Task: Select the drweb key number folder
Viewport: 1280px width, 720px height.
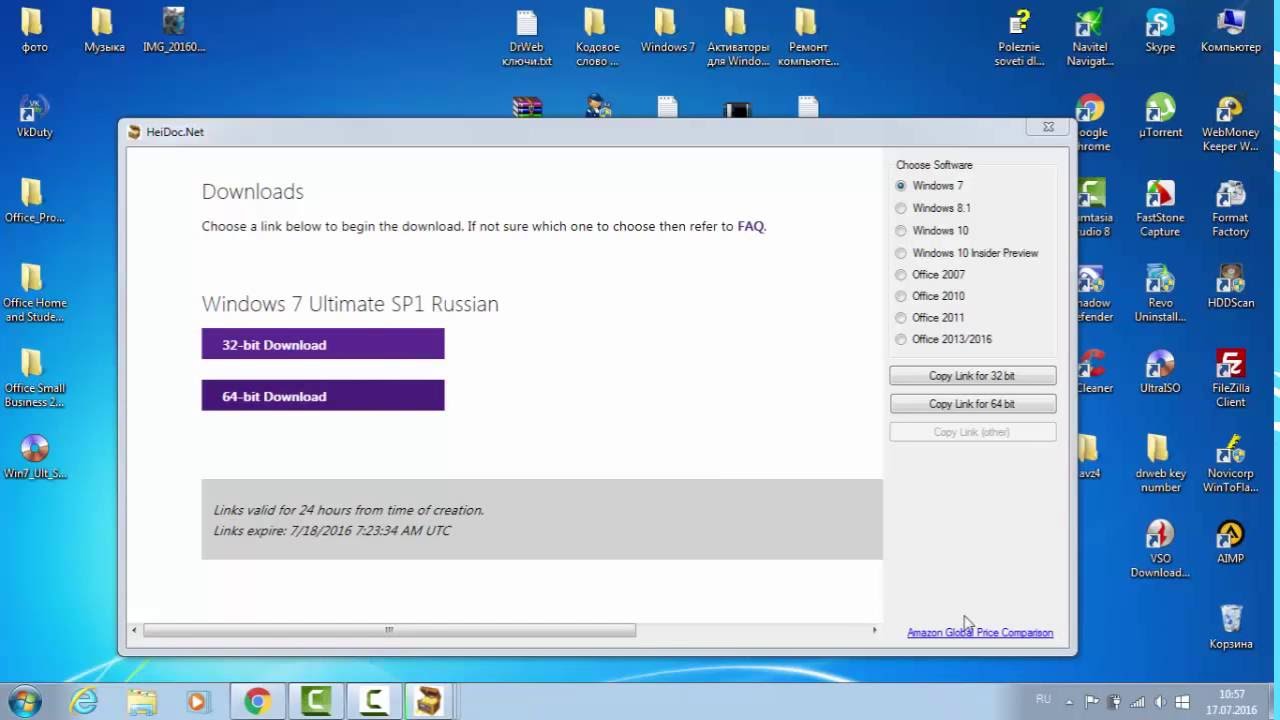Action: (1160, 464)
